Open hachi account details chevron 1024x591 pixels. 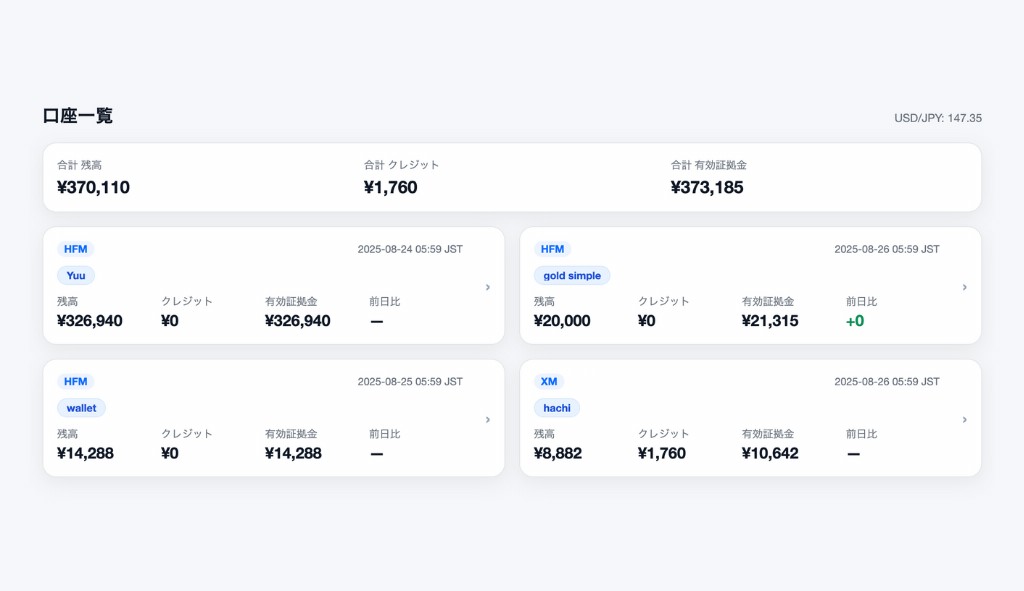[x=964, y=420]
